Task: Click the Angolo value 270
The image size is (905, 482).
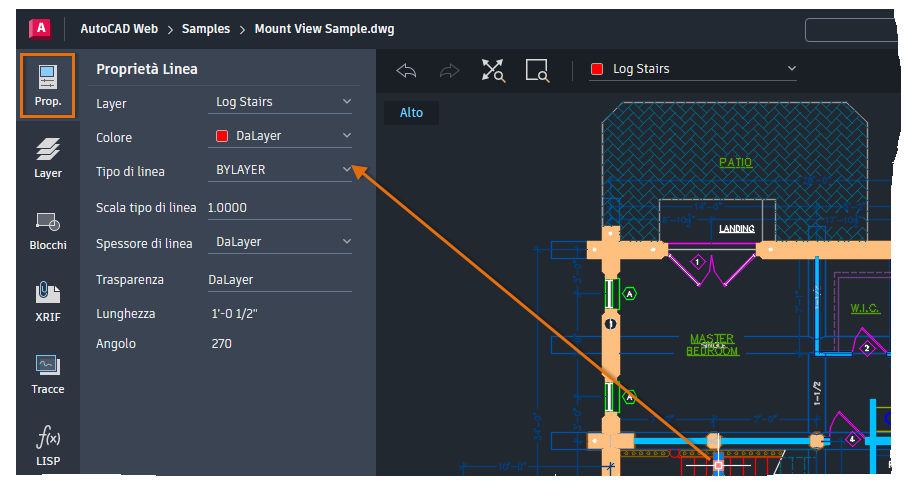Action: [222, 344]
